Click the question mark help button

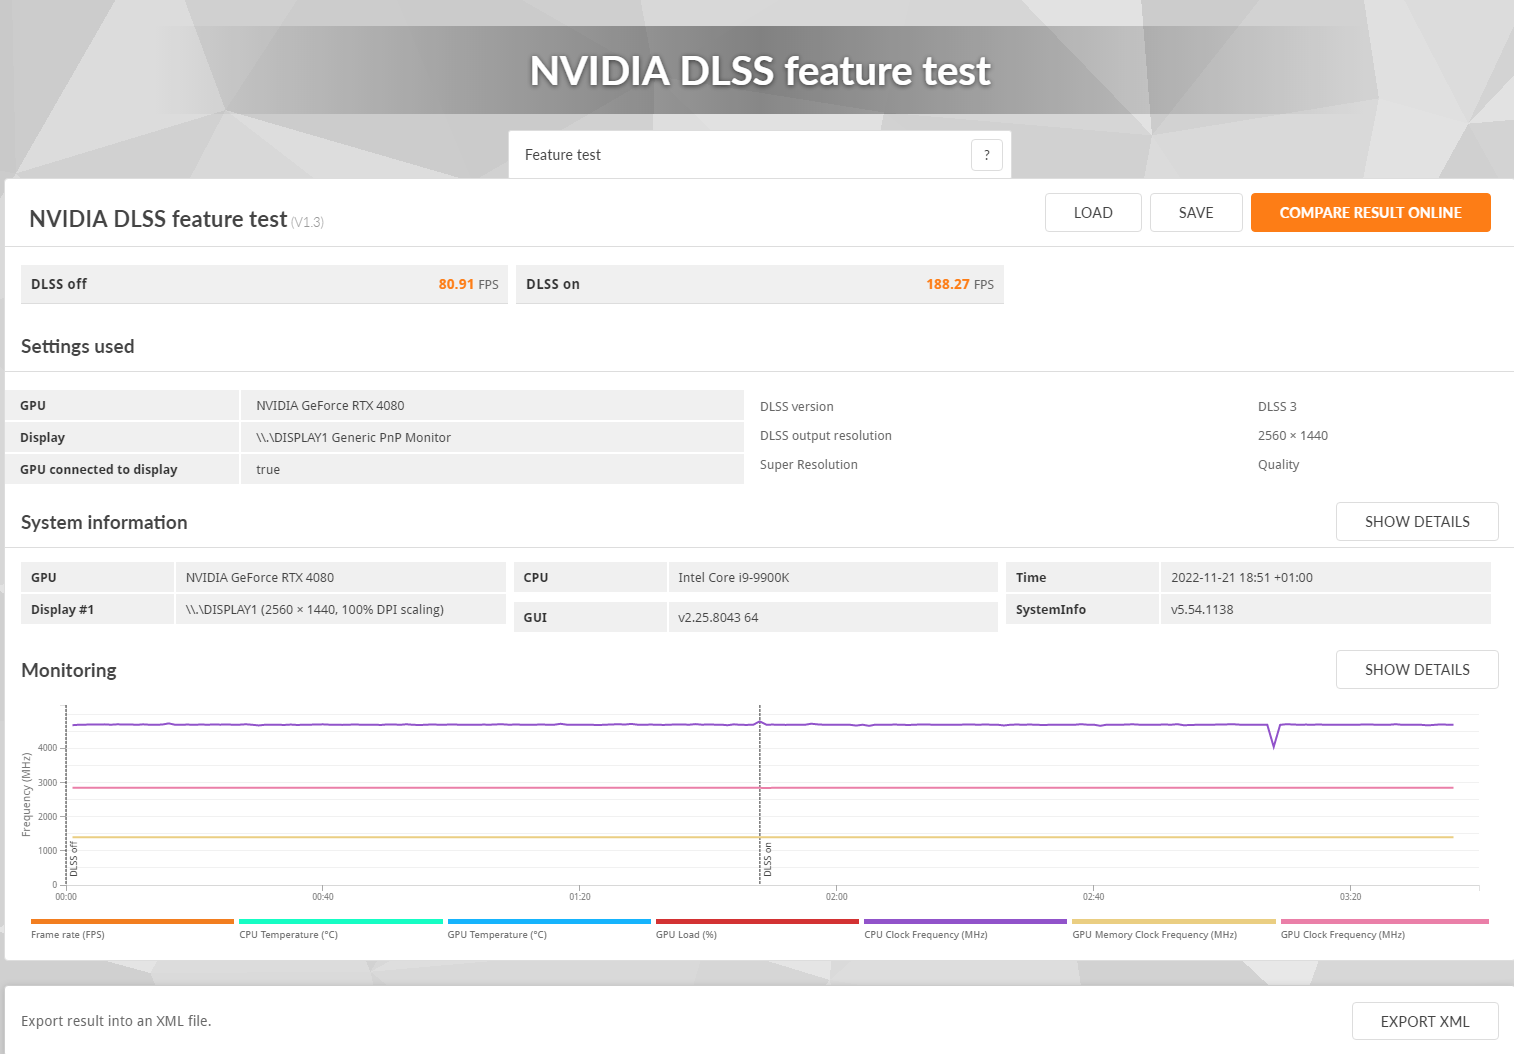tap(986, 155)
